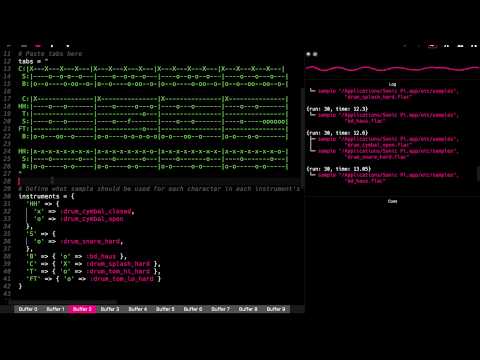480x360 pixels.
Task: Click 'drum_cymbal_open.flac' in the log
Action: [x=378, y=145]
